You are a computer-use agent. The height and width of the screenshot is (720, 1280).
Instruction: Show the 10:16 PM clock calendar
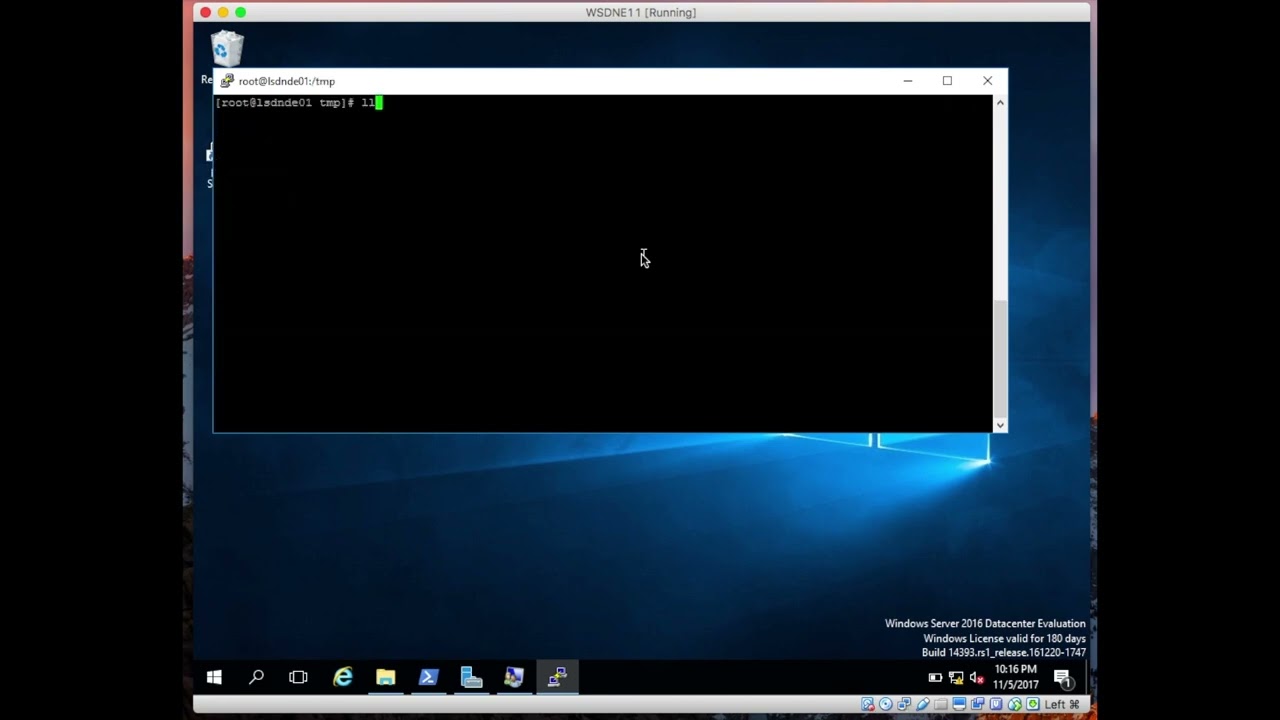(x=1016, y=677)
